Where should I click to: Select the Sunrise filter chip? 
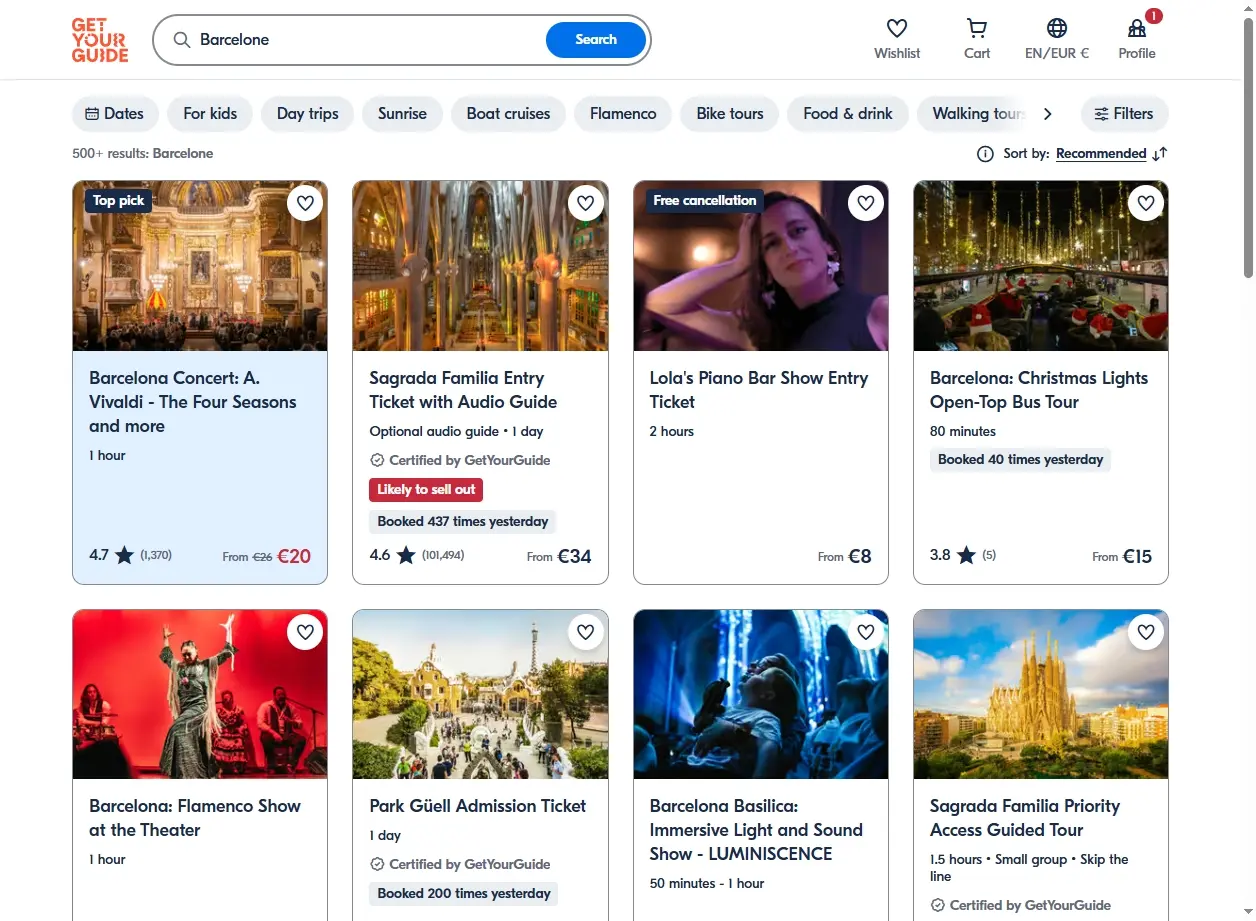pos(402,114)
